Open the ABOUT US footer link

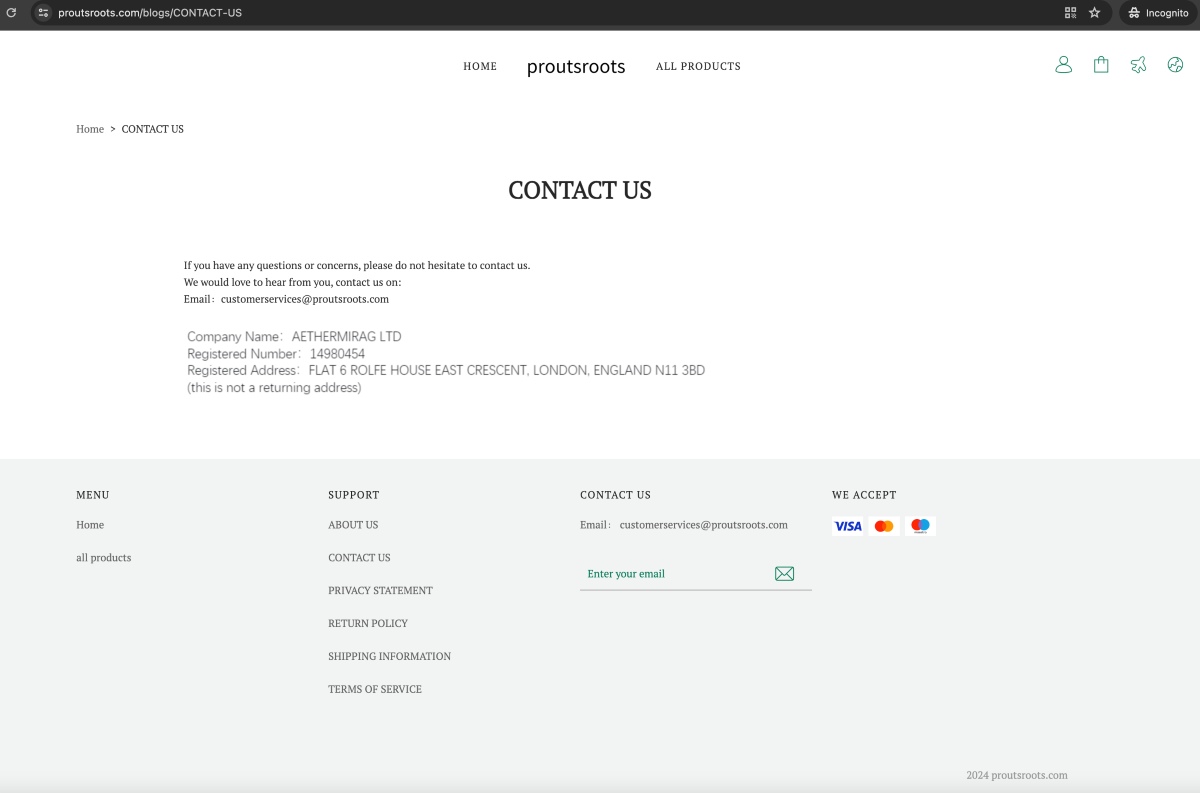pos(353,524)
